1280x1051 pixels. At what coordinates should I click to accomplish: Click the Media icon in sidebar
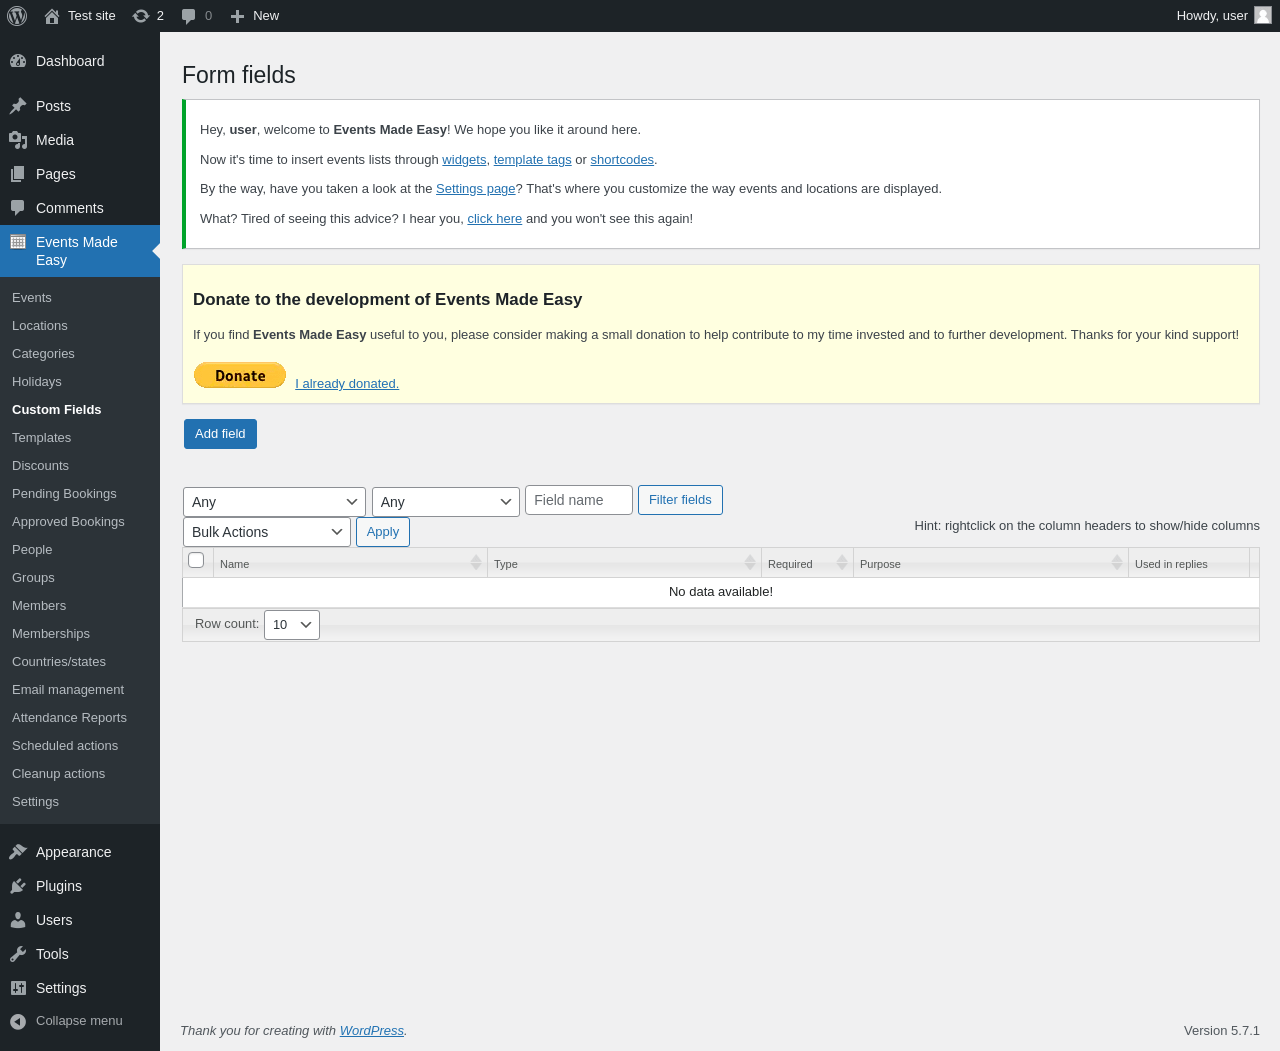(18, 140)
